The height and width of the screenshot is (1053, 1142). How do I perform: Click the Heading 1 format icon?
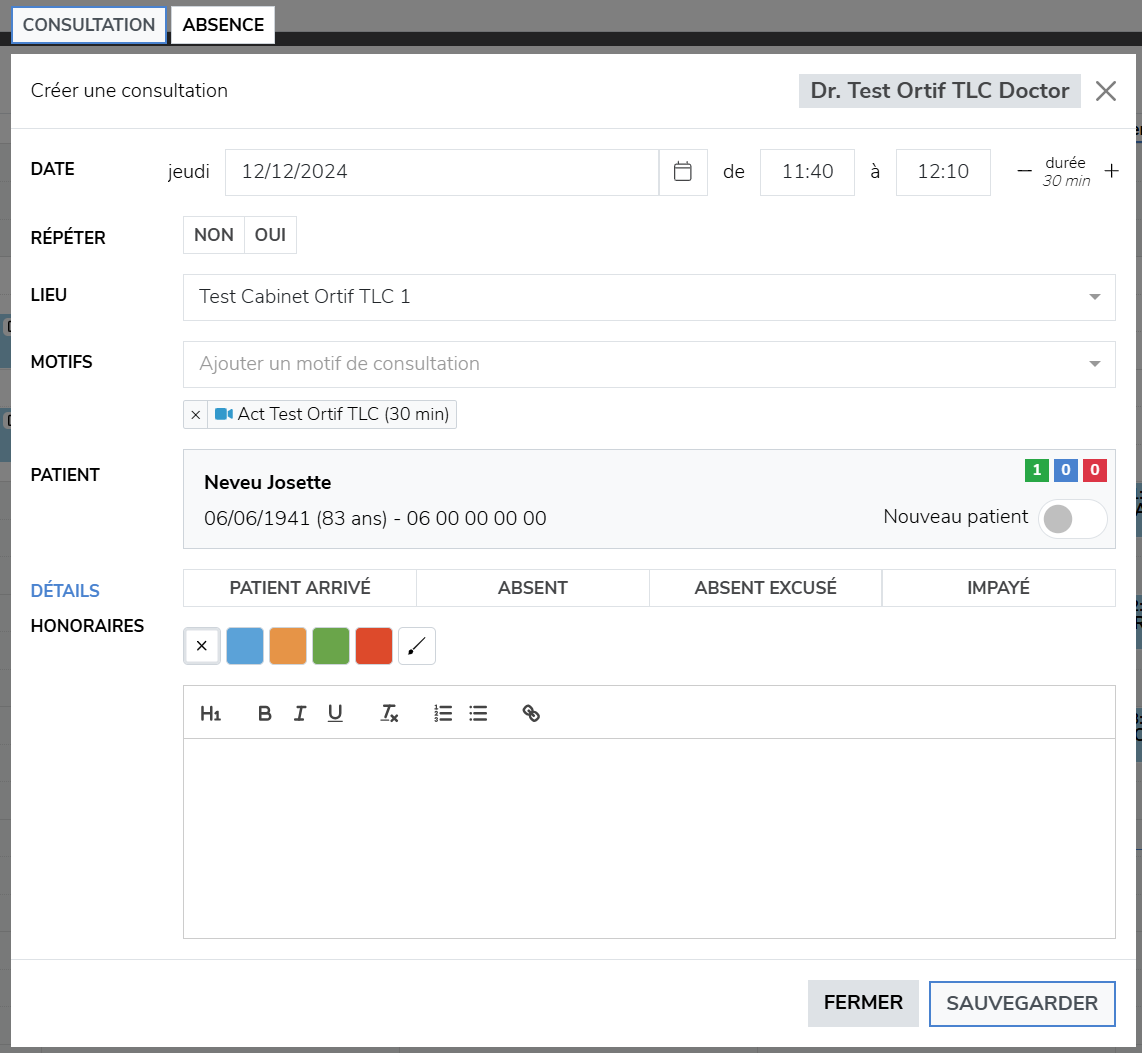pos(210,714)
